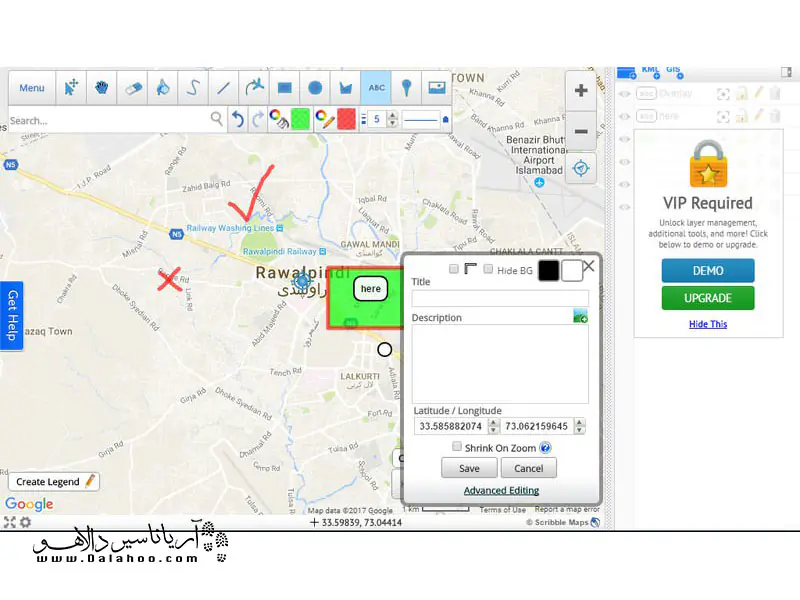Click the black text color swatch
The width and height of the screenshot is (800, 600).
click(x=548, y=270)
